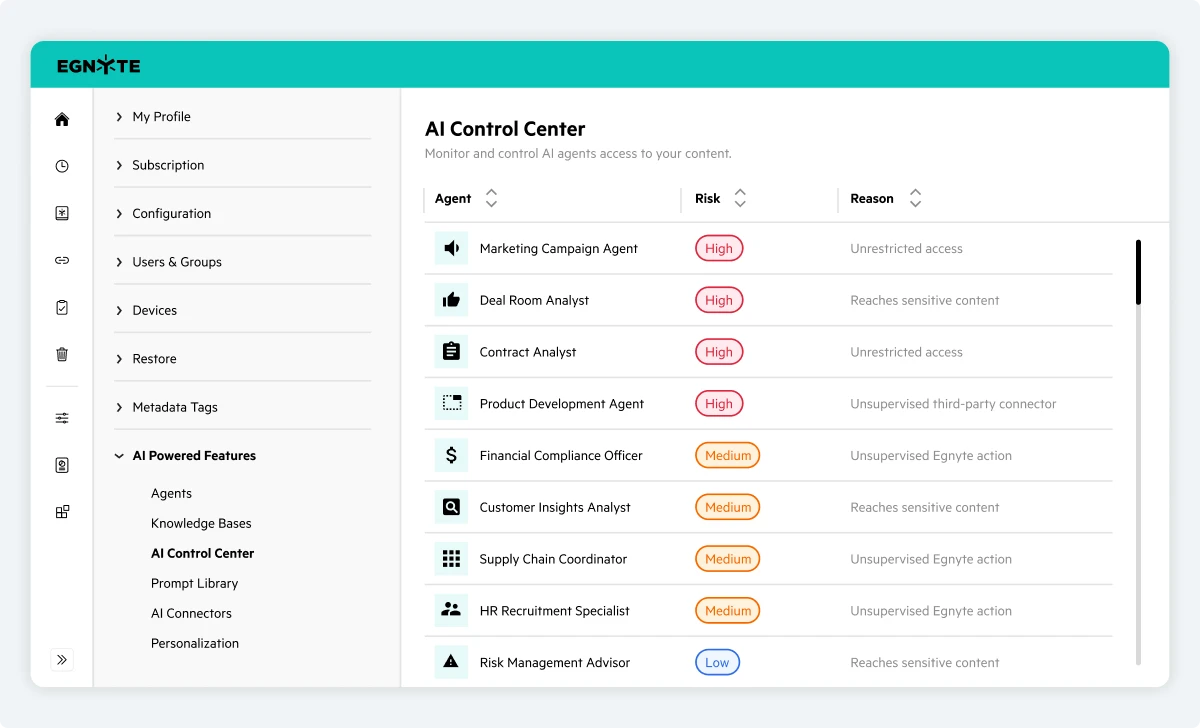
Task: Open the Settings sliders icon
Action: (62, 418)
